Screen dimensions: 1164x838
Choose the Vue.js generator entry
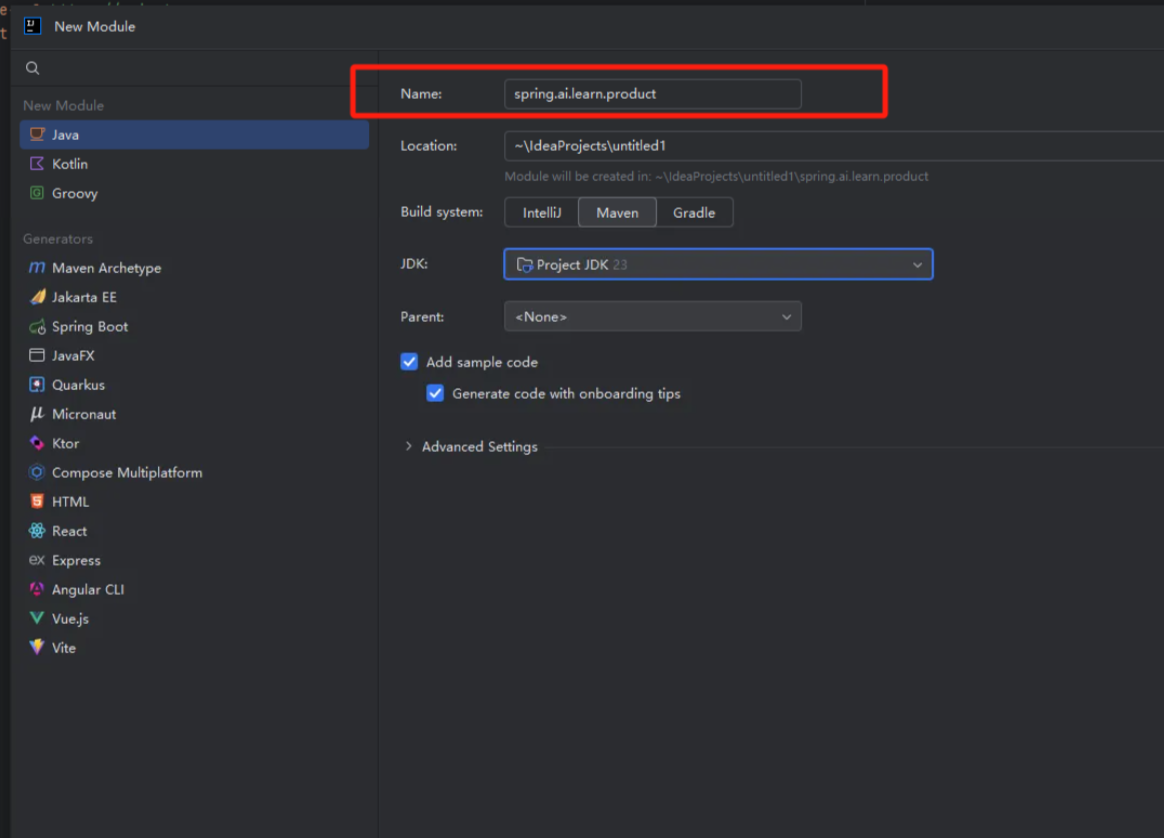coord(194,618)
